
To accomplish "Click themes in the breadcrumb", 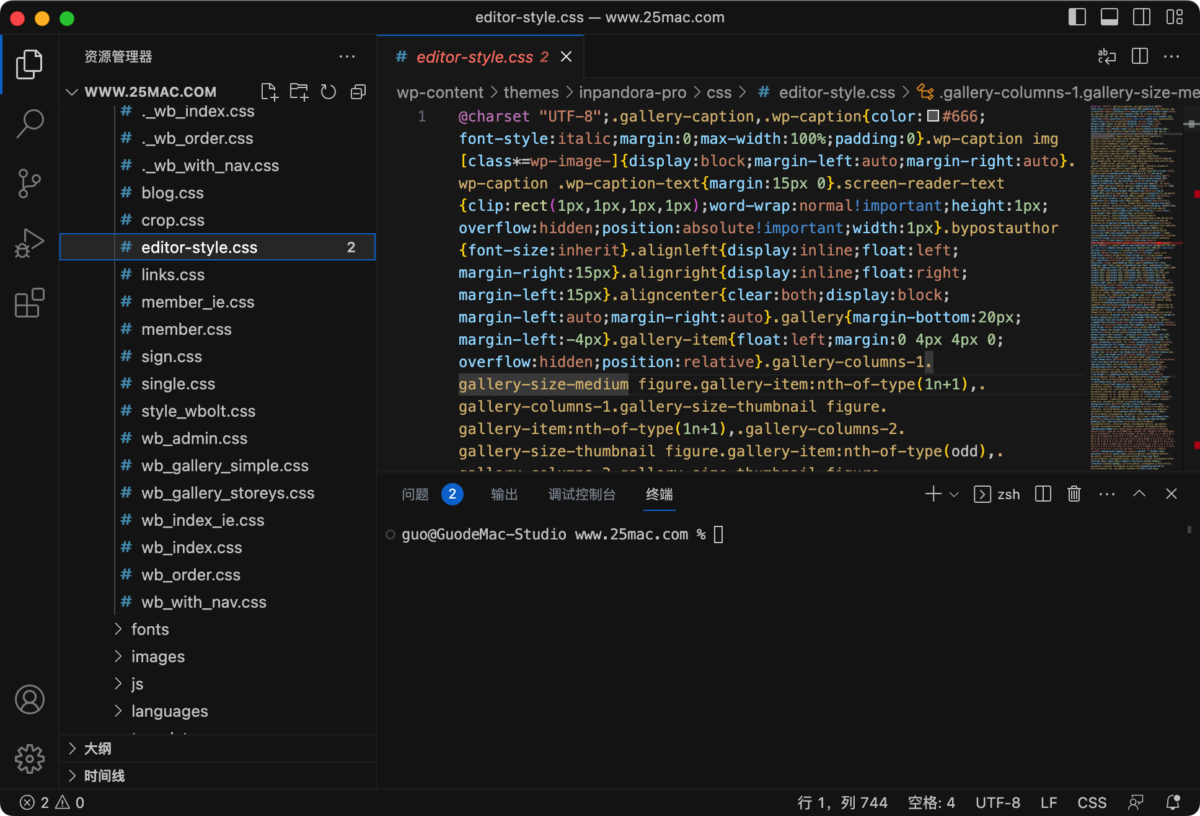I will pos(531,92).
